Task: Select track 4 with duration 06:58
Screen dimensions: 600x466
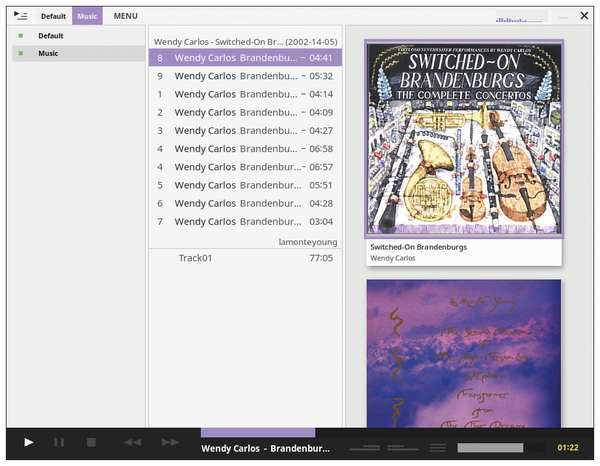Action: [245, 149]
